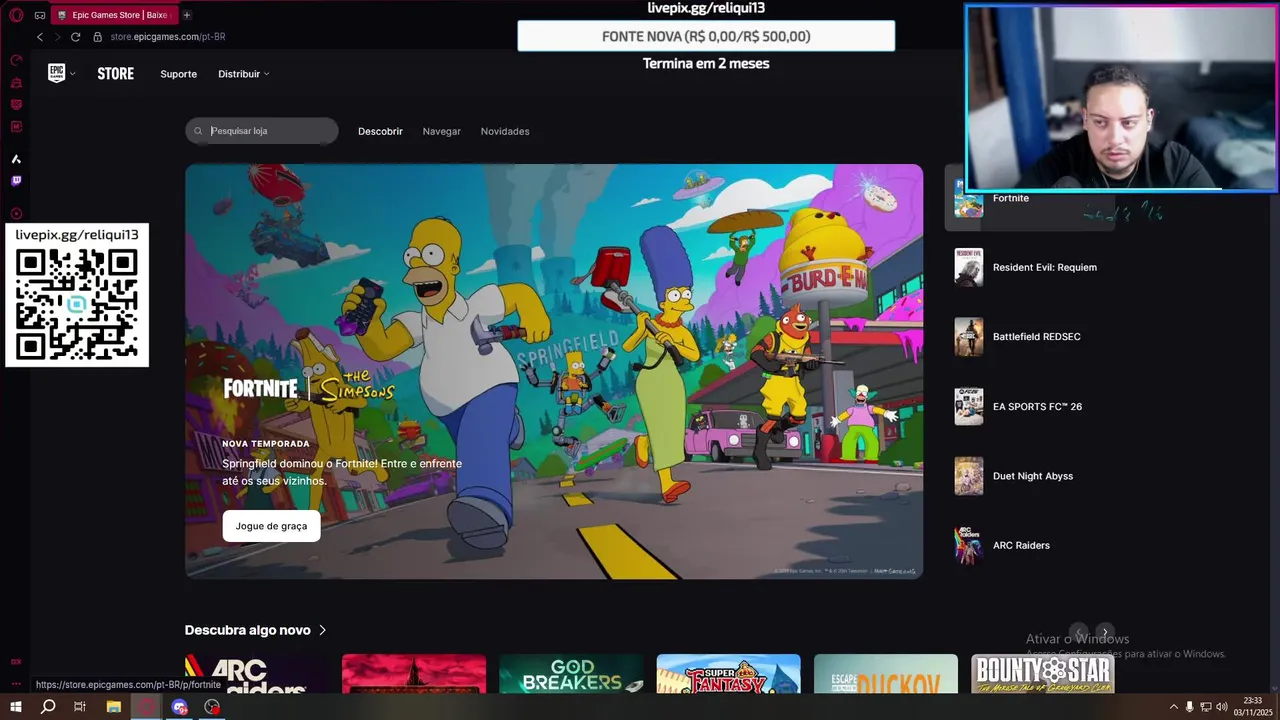Open Task View on the taskbar

pos(80,707)
